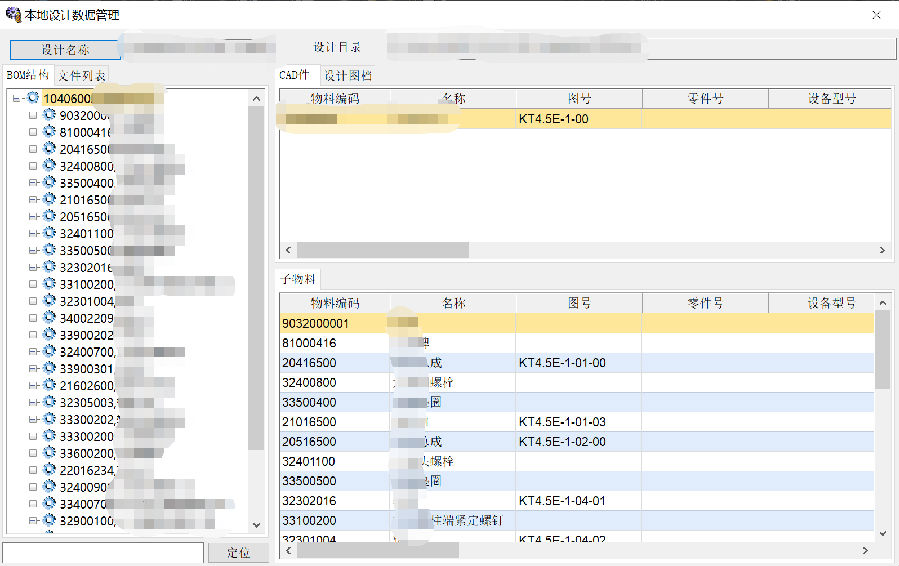This screenshot has width=899, height=566.
Task: Click the BOM tree vertical scrollbar thumb
Action: [x=256, y=278]
